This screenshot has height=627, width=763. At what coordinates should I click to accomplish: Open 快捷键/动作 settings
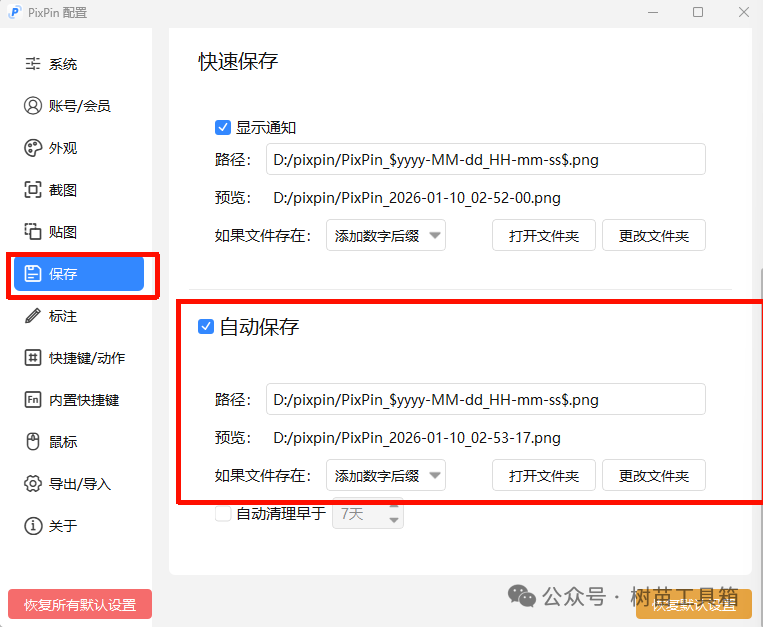click(79, 358)
